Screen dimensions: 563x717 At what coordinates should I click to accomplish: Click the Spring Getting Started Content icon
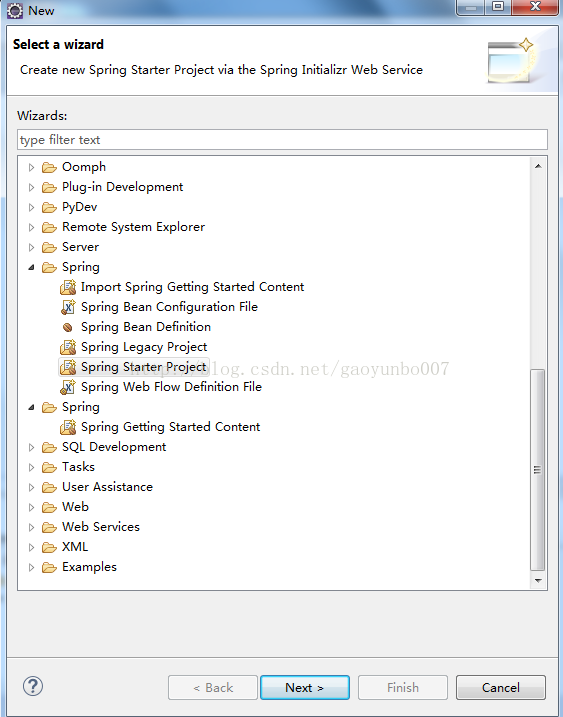(x=68, y=428)
